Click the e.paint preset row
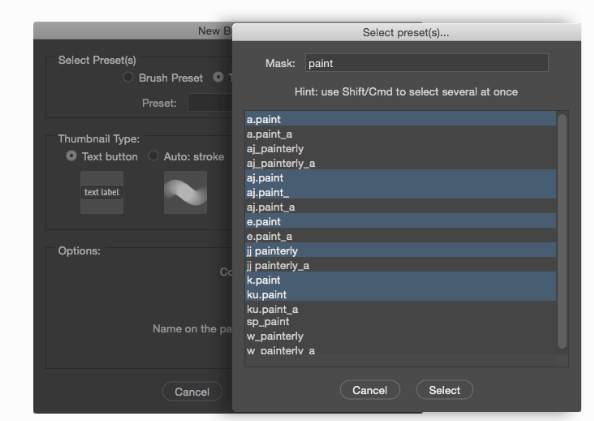The image size is (594, 421). (x=400, y=221)
